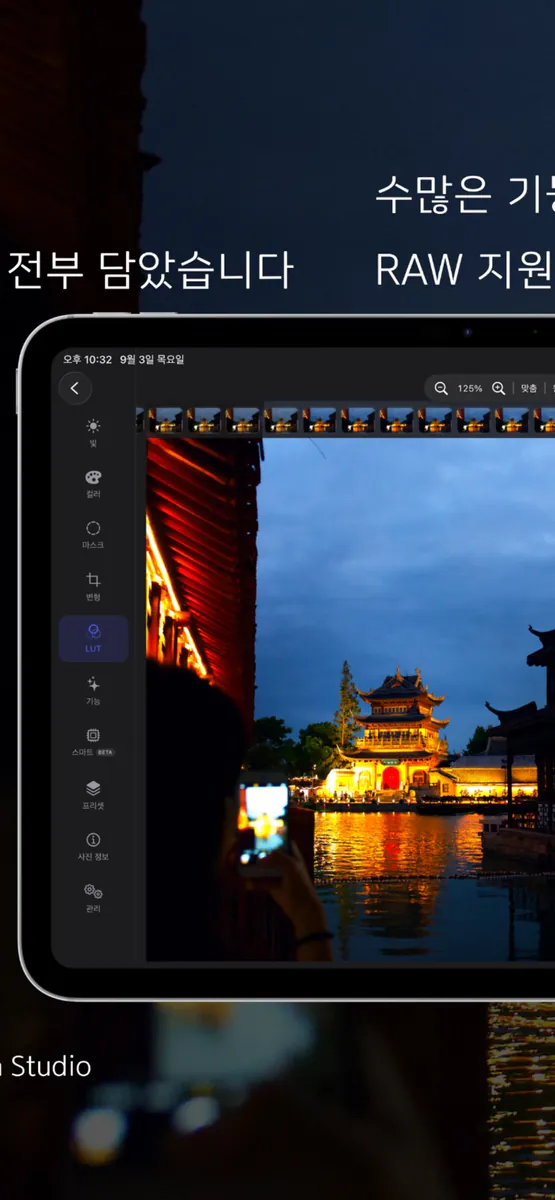
Task: Tap the BETA badge beside 스마트
Action: pyautogui.click(x=106, y=752)
